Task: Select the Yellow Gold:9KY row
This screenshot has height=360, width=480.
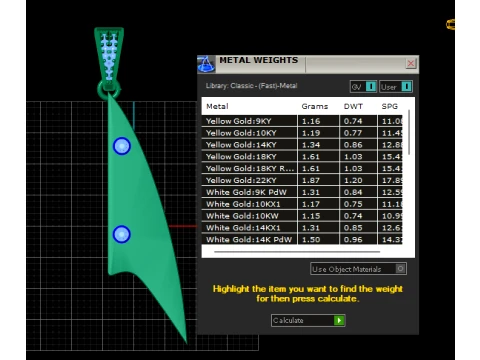Action: click(x=302, y=121)
